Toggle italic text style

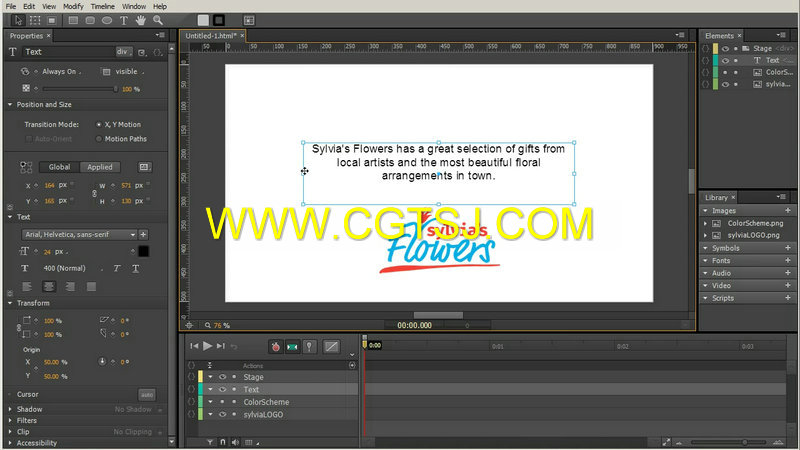coord(117,268)
